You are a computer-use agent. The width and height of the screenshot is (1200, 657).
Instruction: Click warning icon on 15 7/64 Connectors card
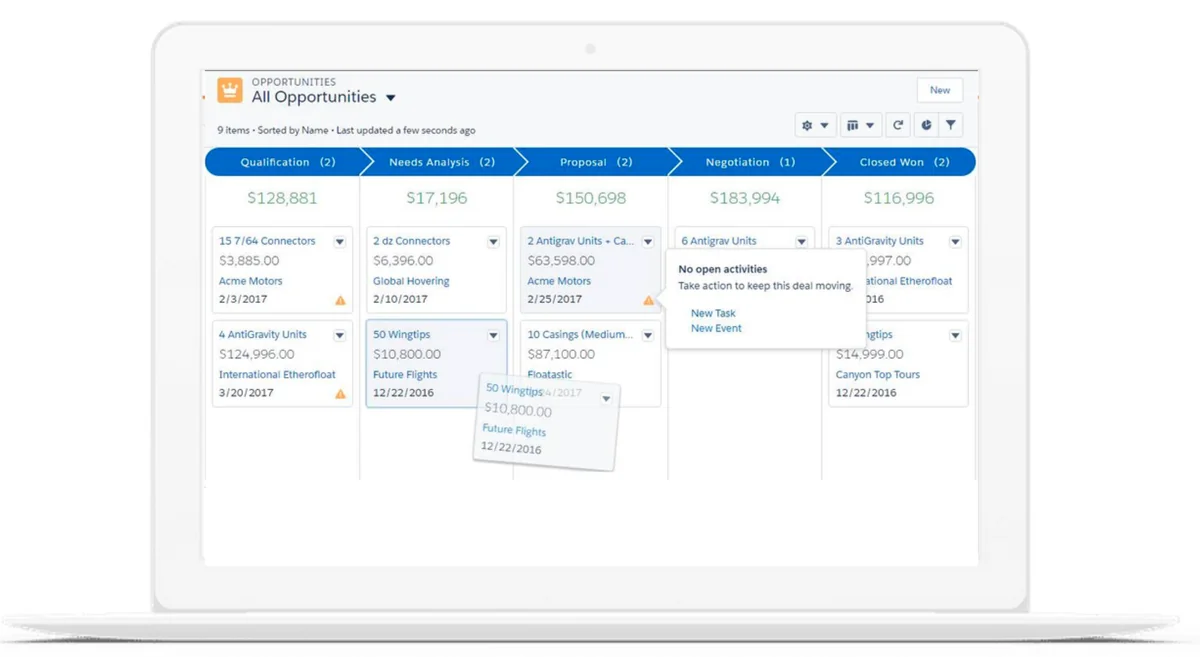(340, 300)
